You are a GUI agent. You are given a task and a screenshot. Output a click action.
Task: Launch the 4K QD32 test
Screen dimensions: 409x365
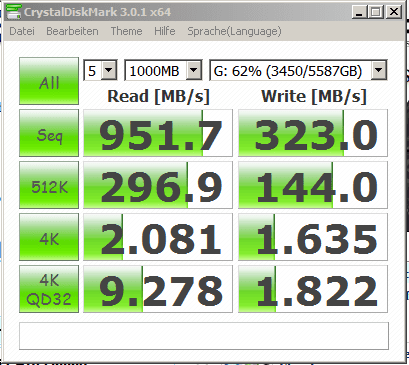(x=49, y=289)
